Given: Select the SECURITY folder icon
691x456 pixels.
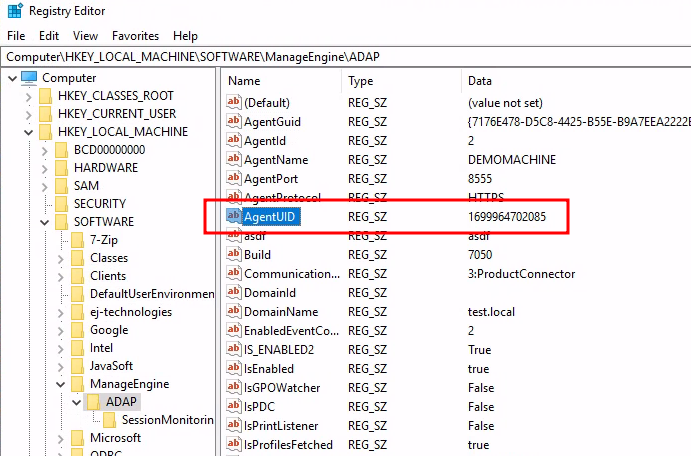Looking at the screenshot, I should (61, 204).
